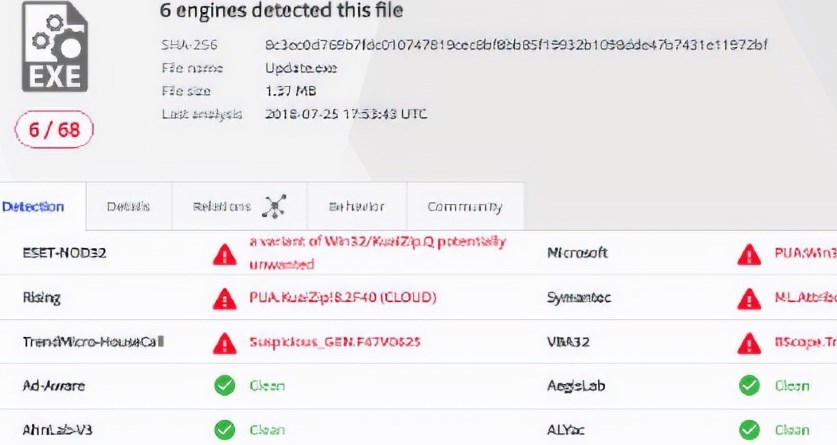Viewport: 837px width, 445px height.
Task: Click the Suspicious_GEN.F47V0625 result
Action: click(335, 341)
